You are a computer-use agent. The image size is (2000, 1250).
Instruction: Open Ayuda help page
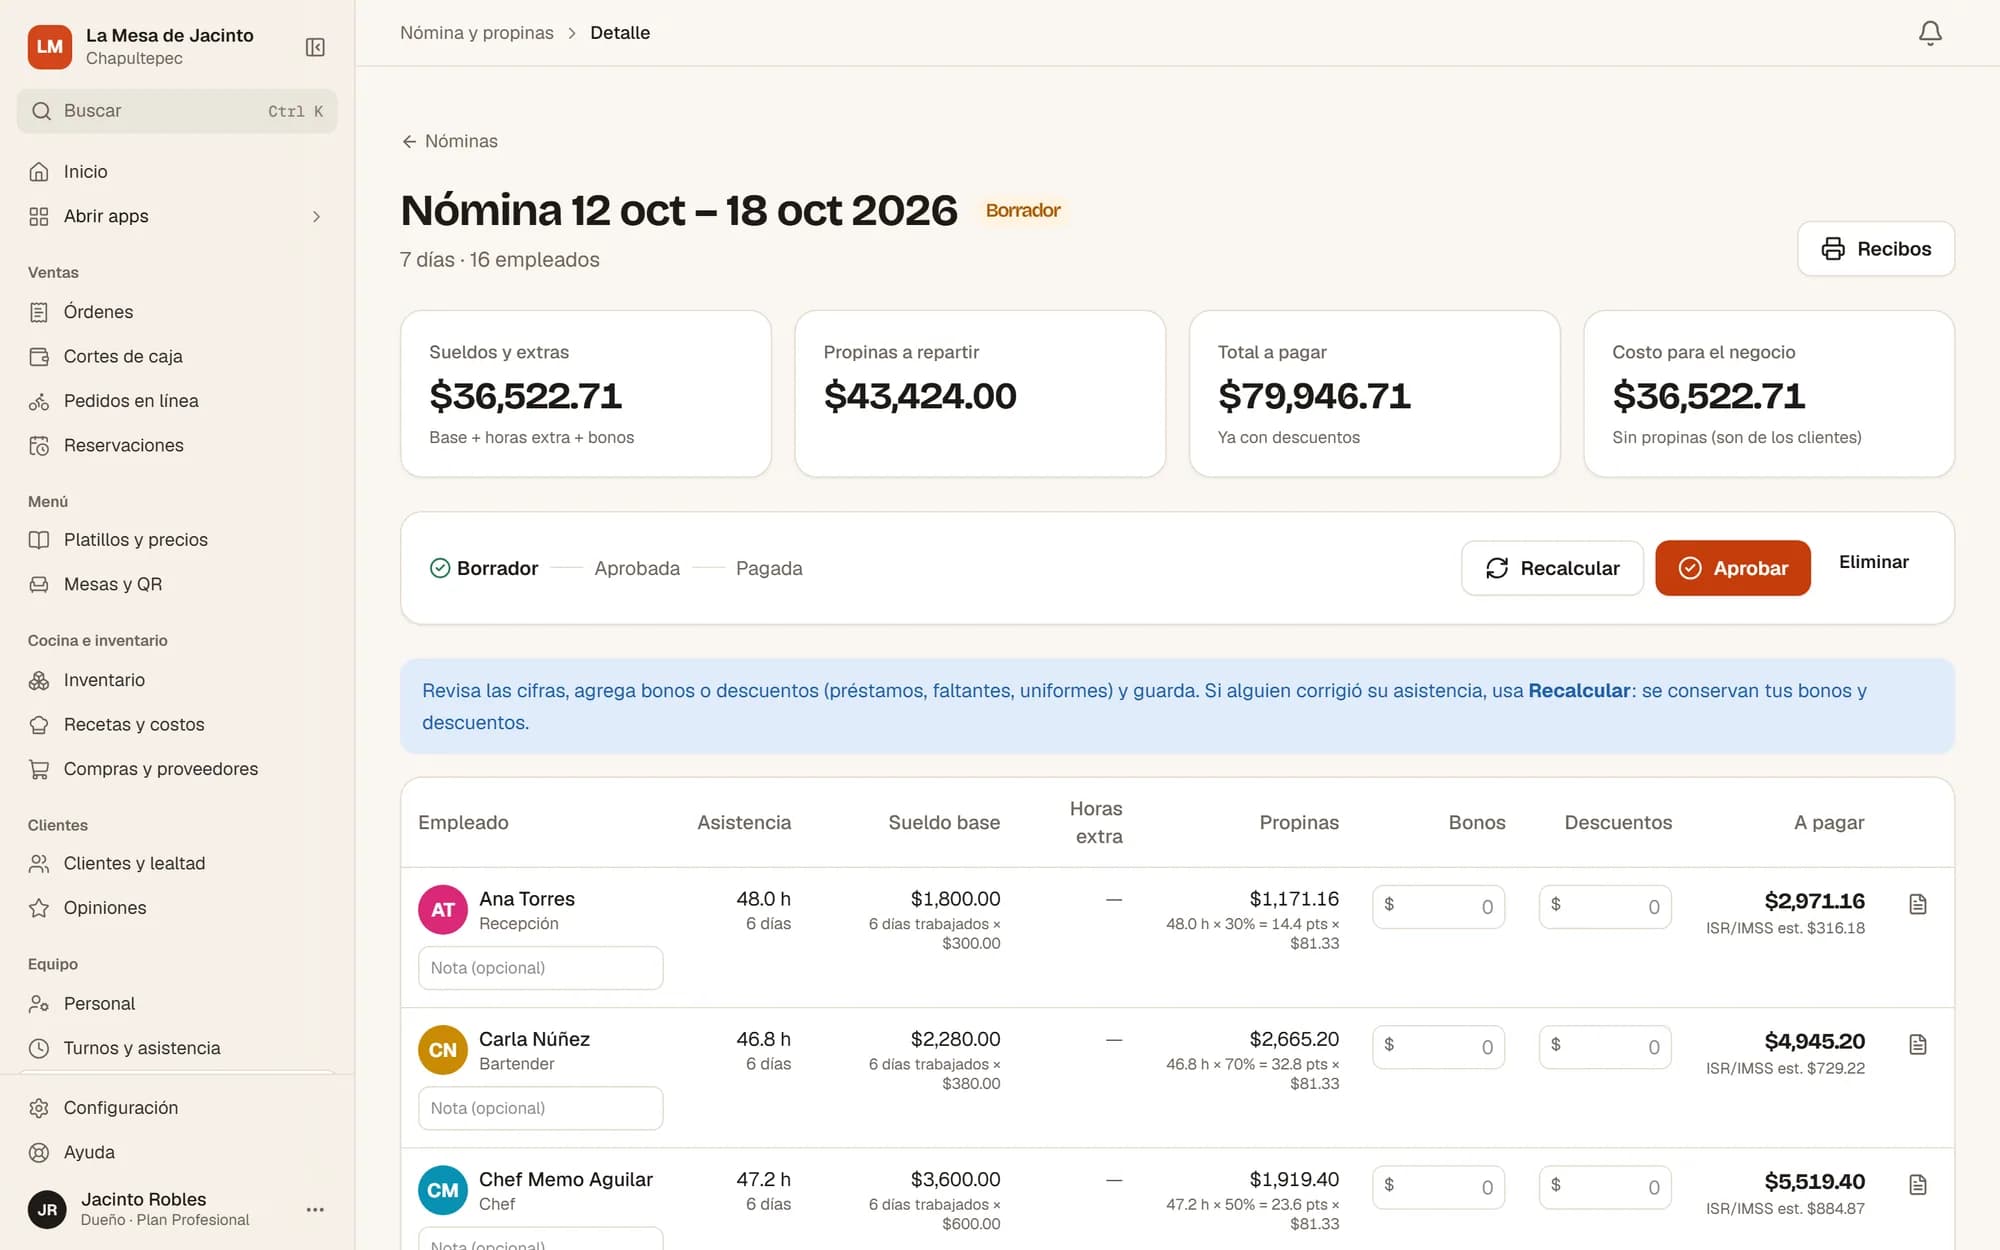(x=177, y=1152)
